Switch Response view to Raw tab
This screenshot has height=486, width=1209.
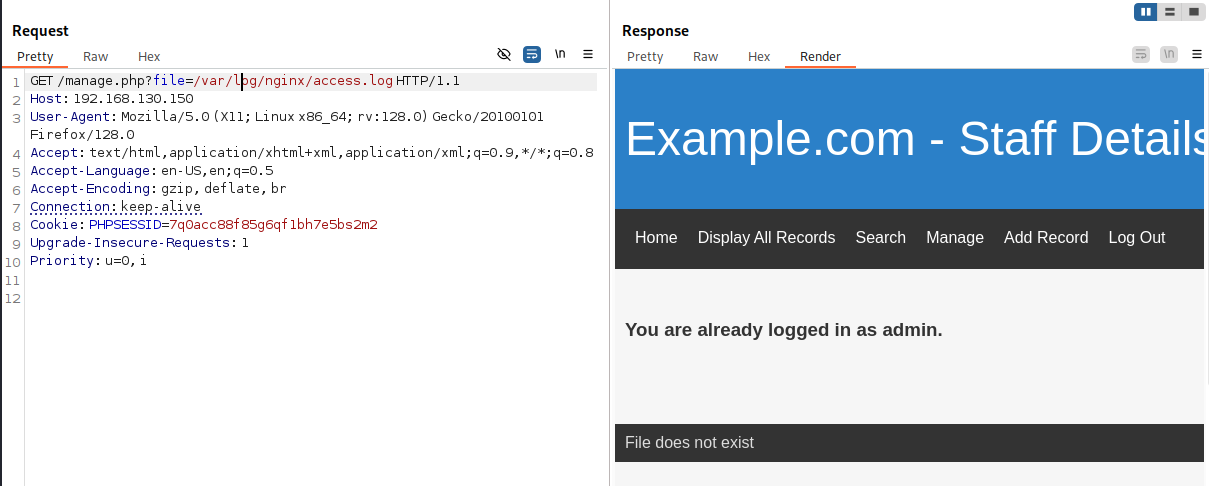point(706,57)
